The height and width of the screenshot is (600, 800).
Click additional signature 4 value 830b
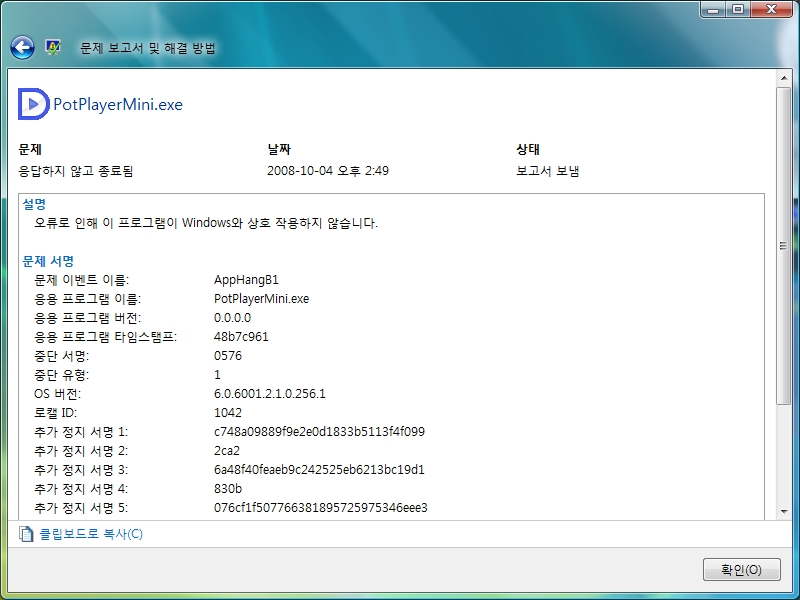click(x=228, y=488)
